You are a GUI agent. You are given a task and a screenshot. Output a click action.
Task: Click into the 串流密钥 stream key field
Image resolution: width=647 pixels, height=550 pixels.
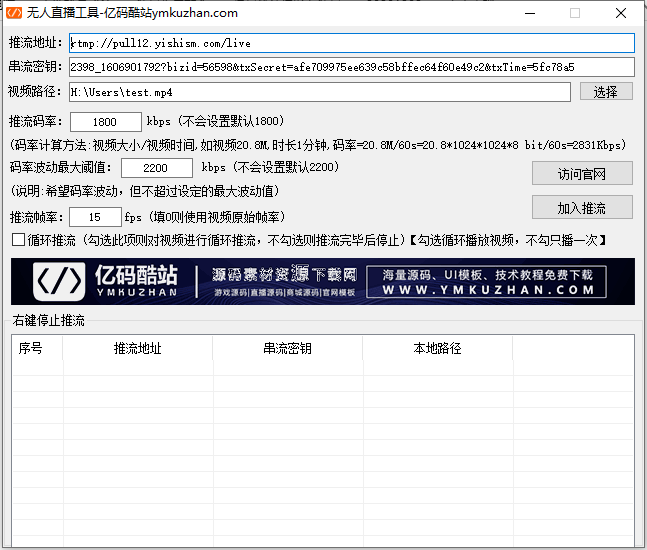point(352,67)
